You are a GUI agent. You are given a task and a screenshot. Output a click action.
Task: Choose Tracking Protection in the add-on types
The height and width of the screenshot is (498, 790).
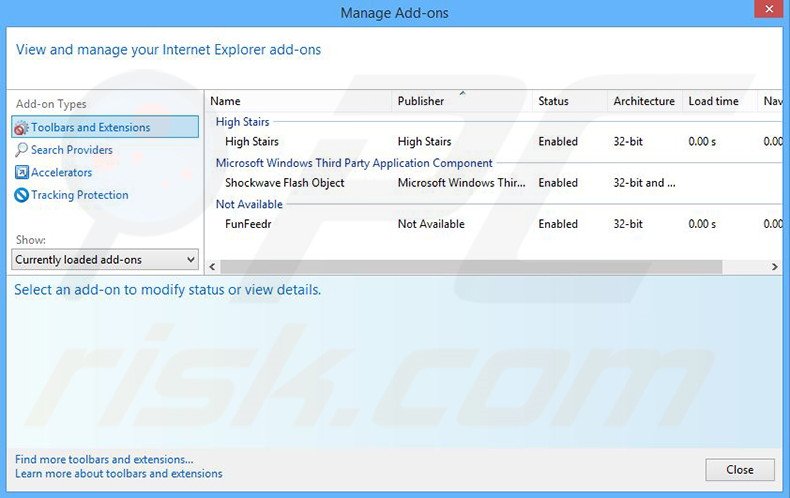tap(80, 195)
